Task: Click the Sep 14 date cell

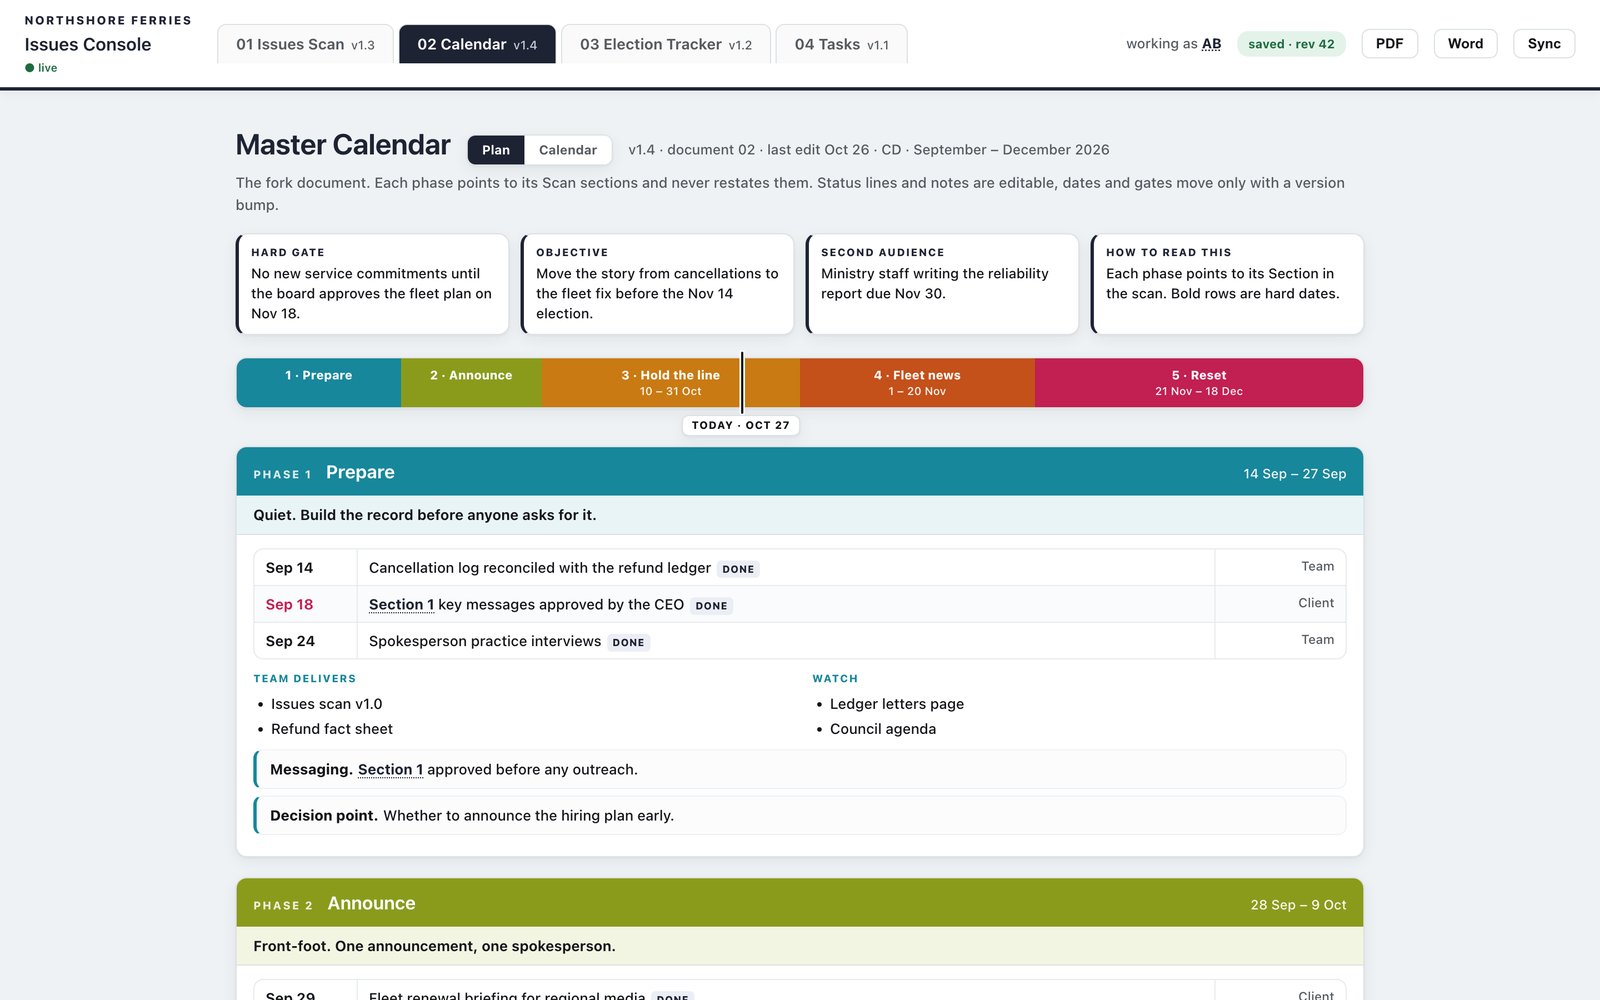Action: point(305,568)
